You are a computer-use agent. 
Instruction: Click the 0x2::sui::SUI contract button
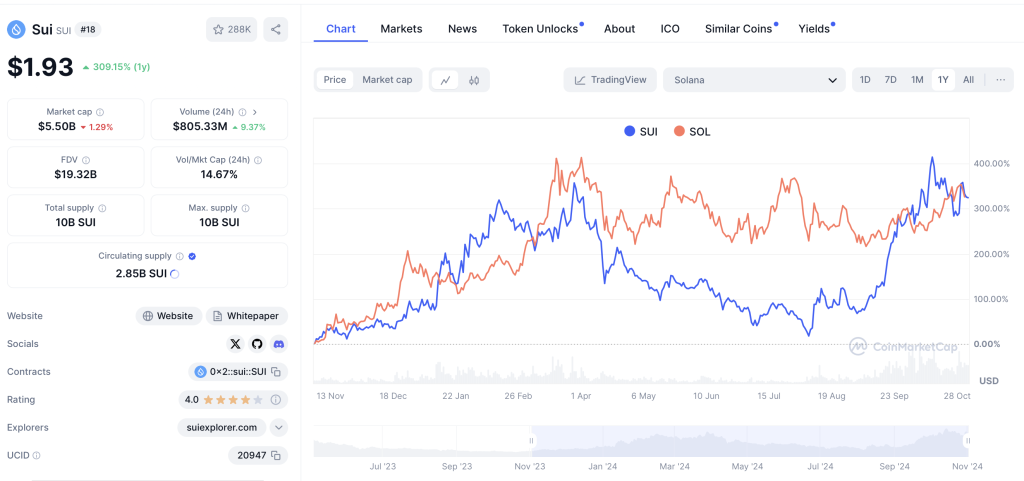pyautogui.click(x=238, y=372)
